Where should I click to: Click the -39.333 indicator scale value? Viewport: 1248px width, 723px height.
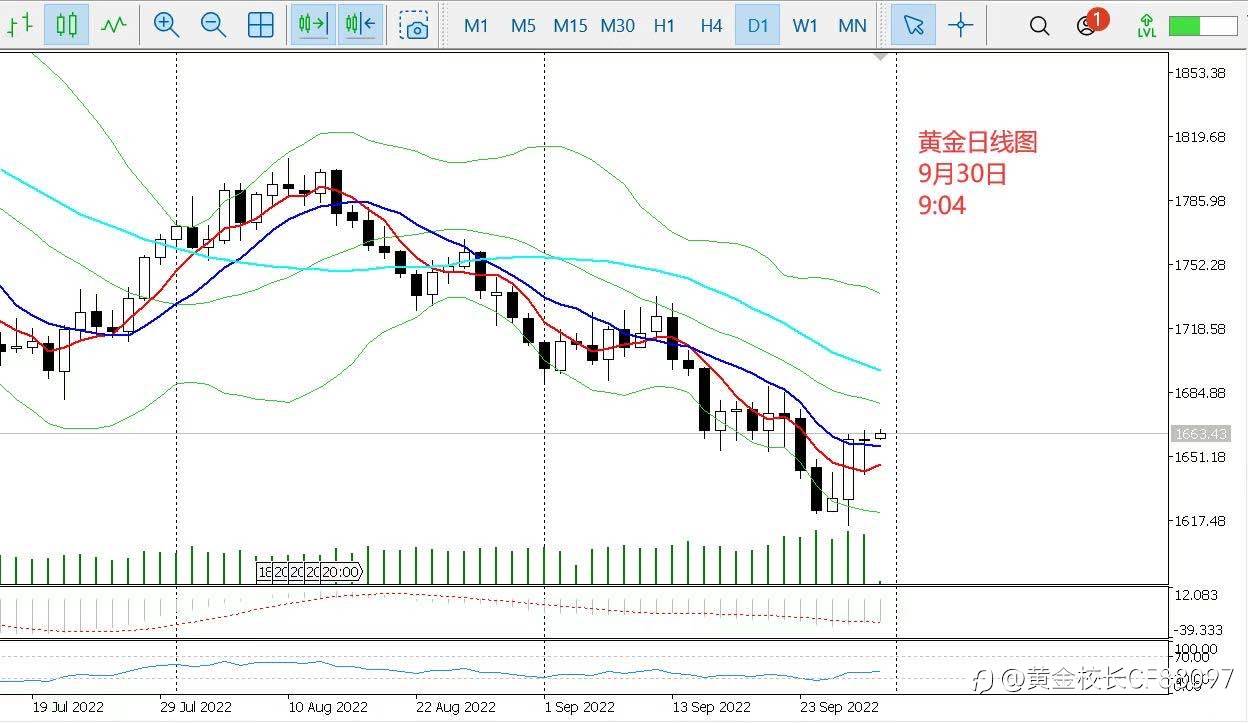tap(1196, 630)
